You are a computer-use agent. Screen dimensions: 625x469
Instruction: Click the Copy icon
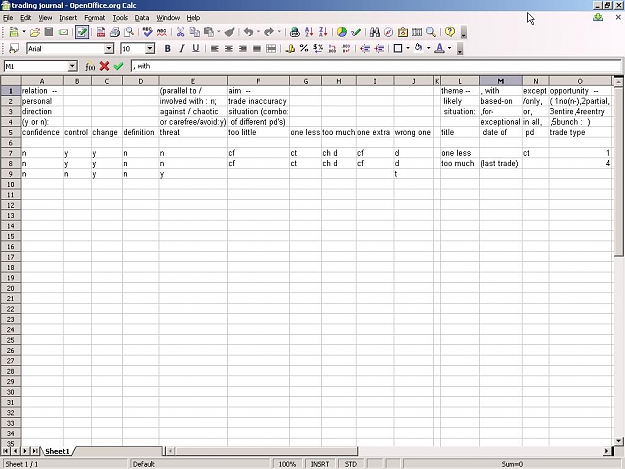[195, 32]
